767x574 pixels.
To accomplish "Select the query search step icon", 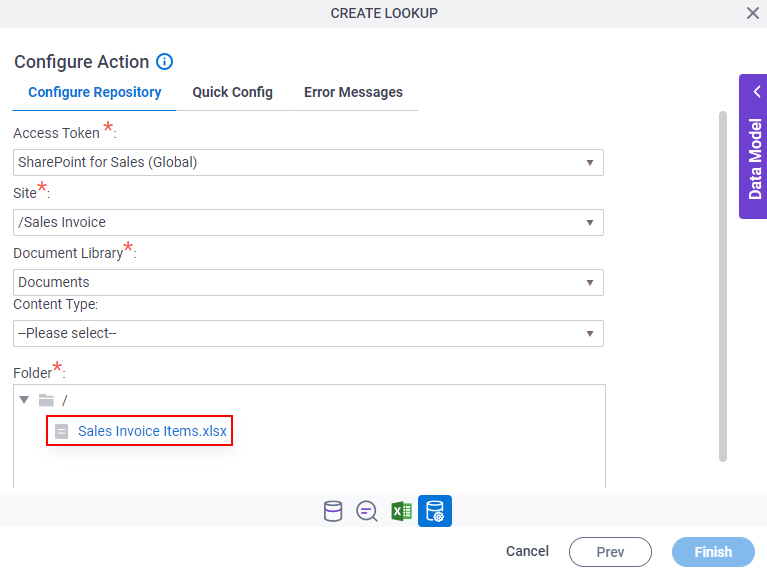I will click(x=366, y=511).
